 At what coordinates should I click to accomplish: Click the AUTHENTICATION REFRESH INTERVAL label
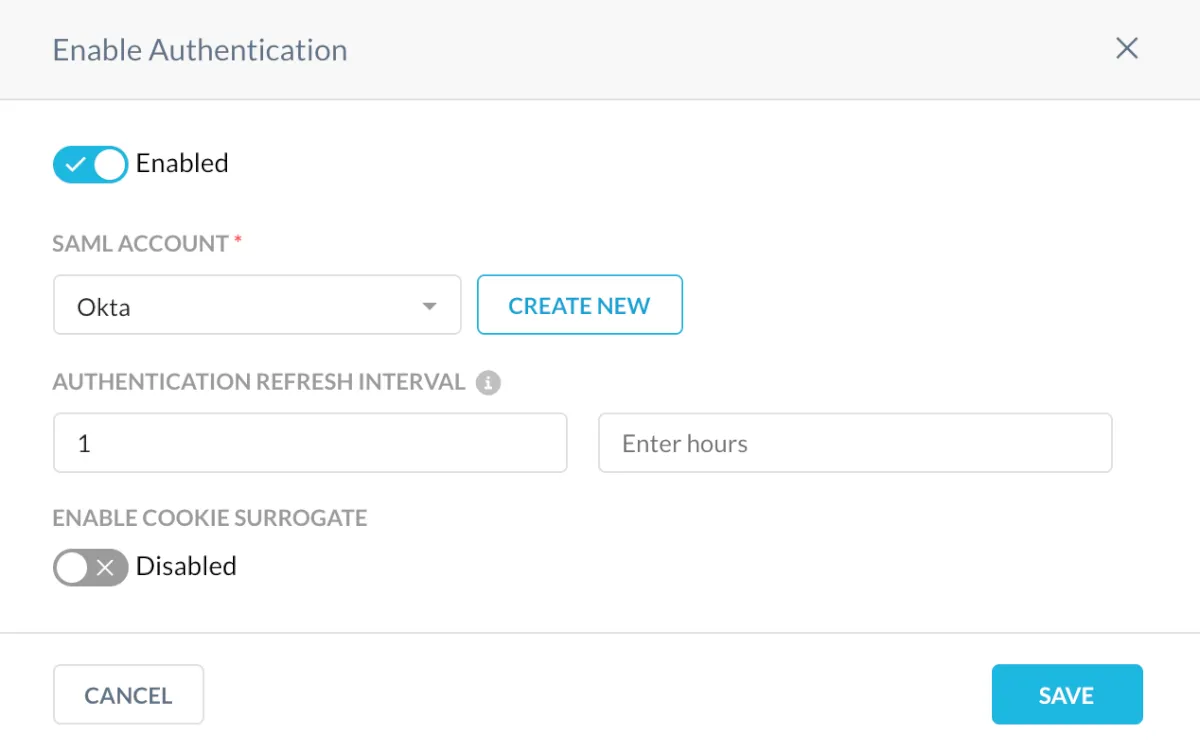click(259, 382)
